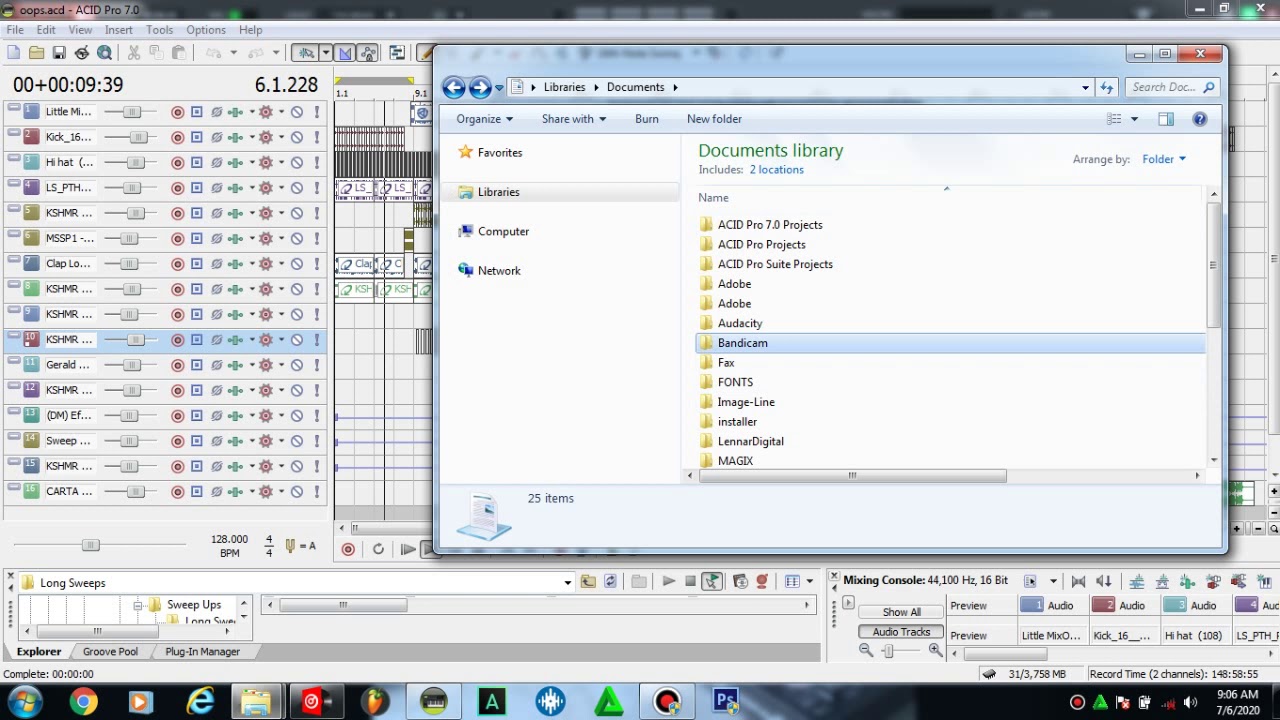Screen dimensions: 1280x720
Task: Open Google Chrome from Windows taskbar
Action: tap(84, 702)
